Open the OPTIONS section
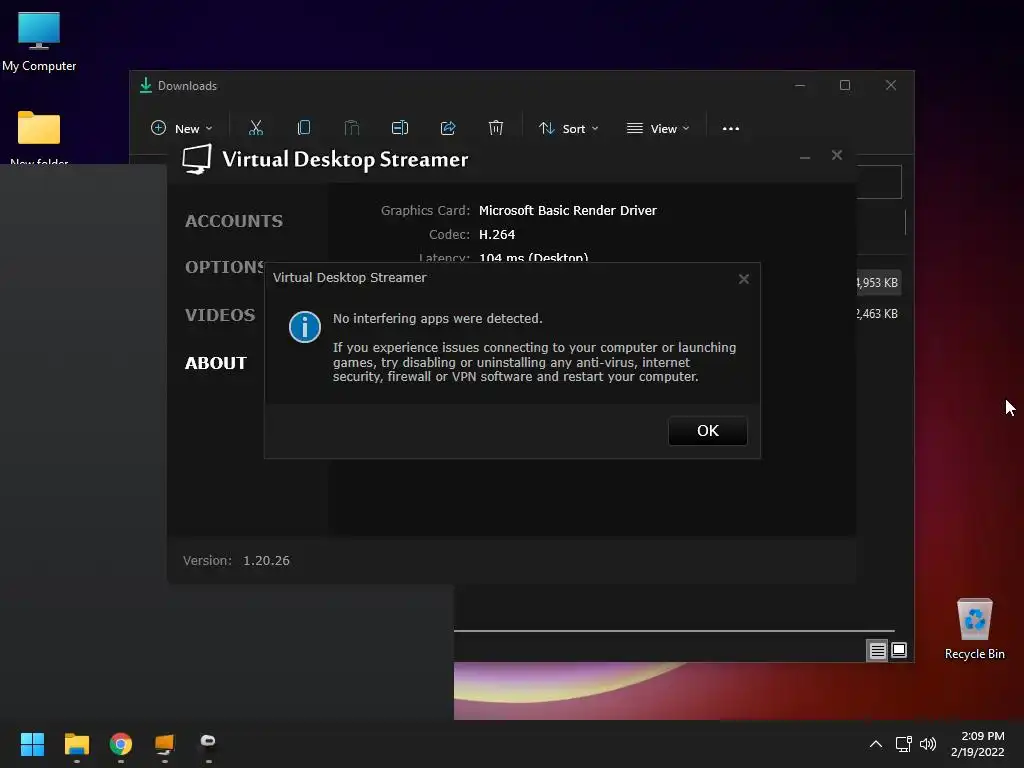This screenshot has height=768, width=1024. (x=225, y=267)
